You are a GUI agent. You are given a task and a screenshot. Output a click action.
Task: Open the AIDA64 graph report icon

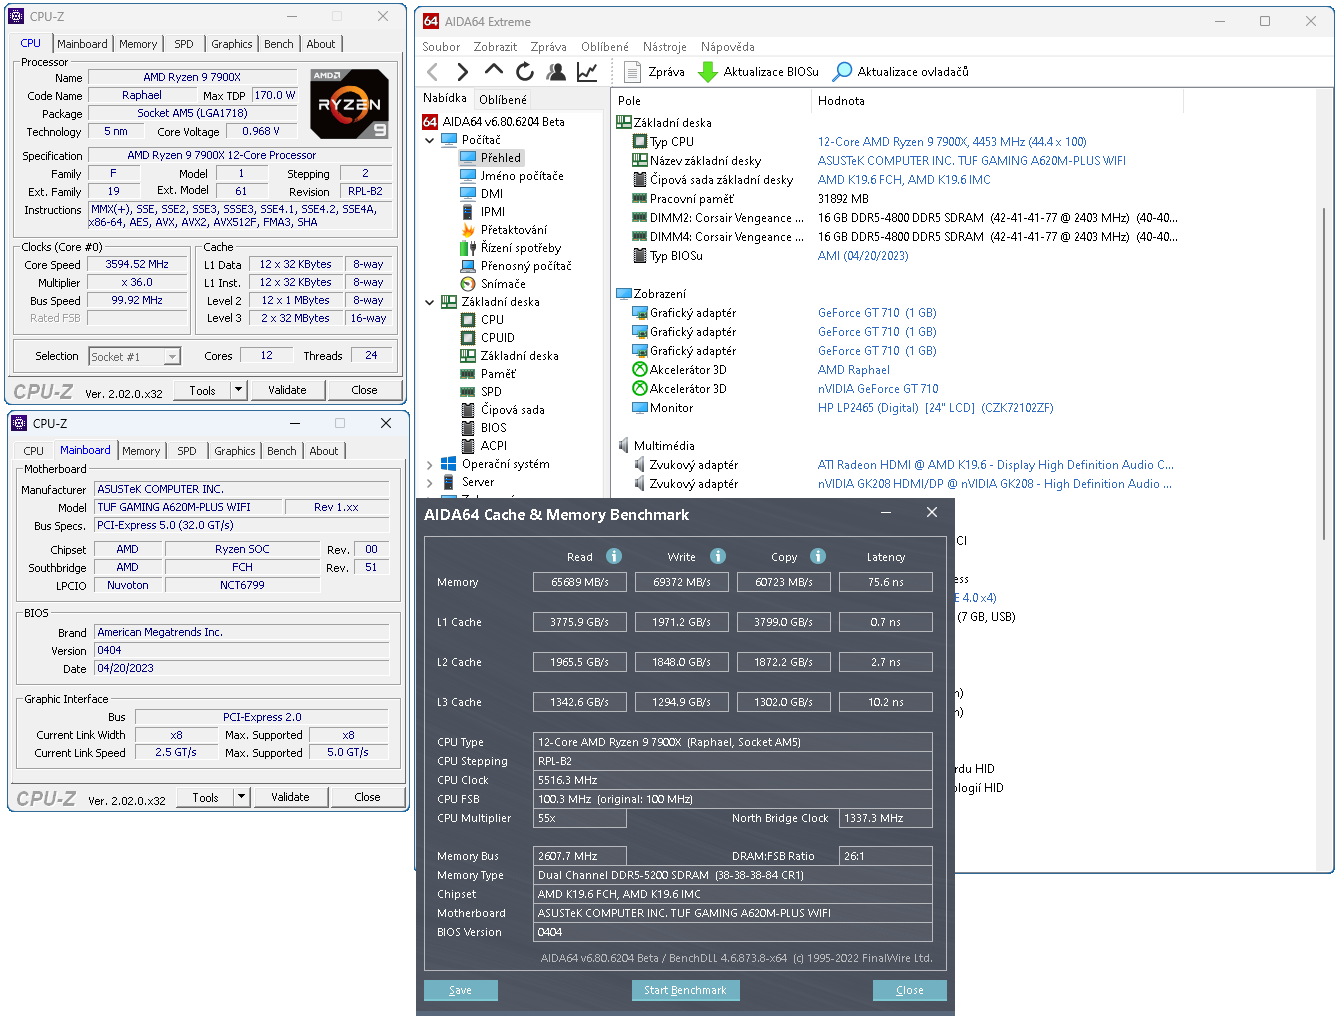click(587, 72)
